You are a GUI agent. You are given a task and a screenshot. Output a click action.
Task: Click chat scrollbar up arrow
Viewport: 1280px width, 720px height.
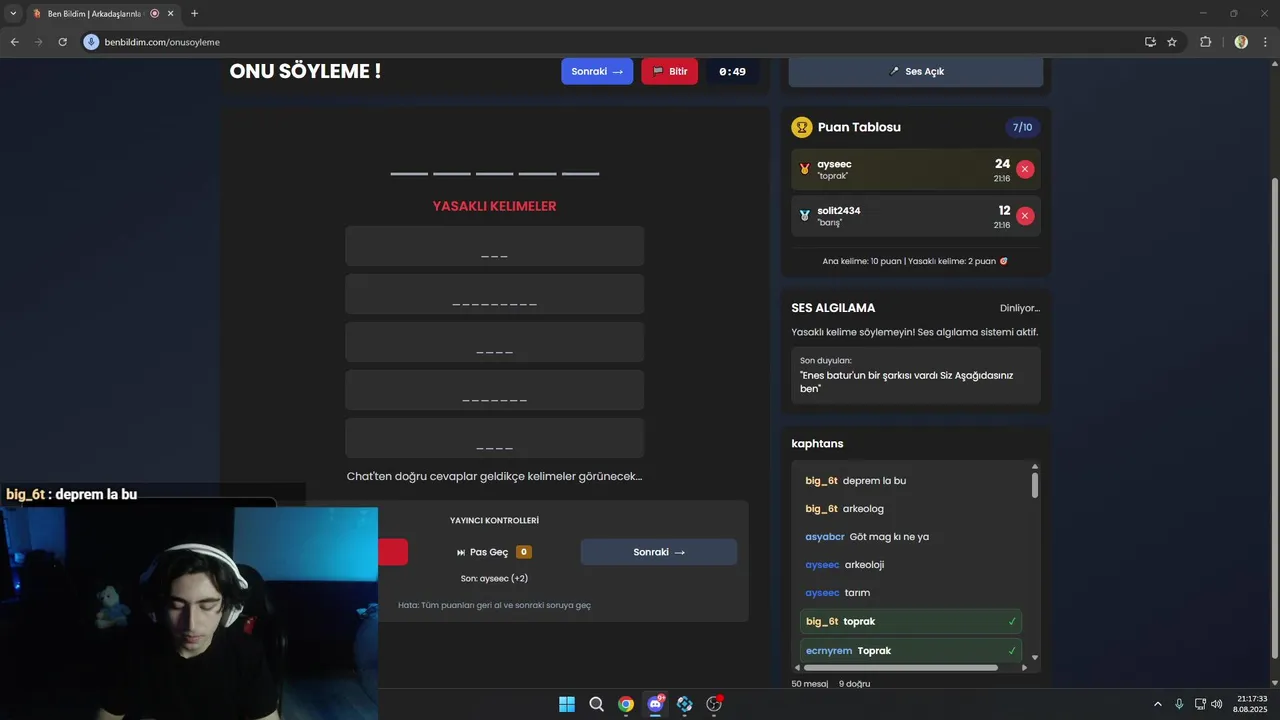[x=1035, y=467]
